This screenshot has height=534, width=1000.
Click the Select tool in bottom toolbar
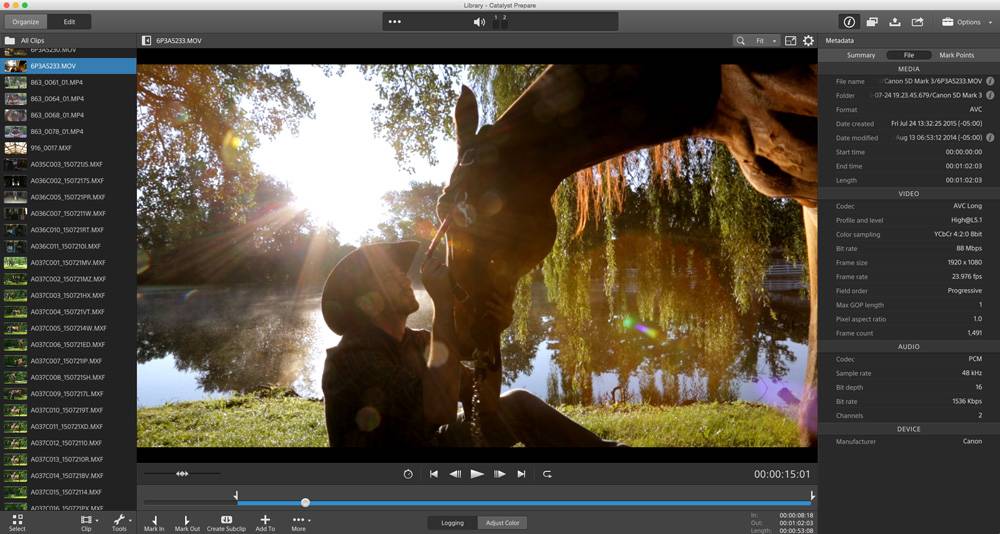coord(17,523)
